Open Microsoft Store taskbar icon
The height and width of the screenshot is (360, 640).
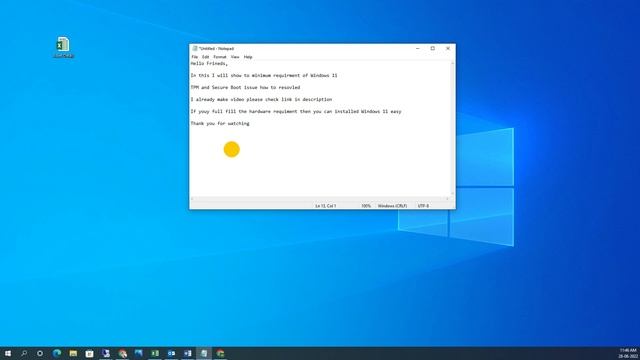coord(89,353)
